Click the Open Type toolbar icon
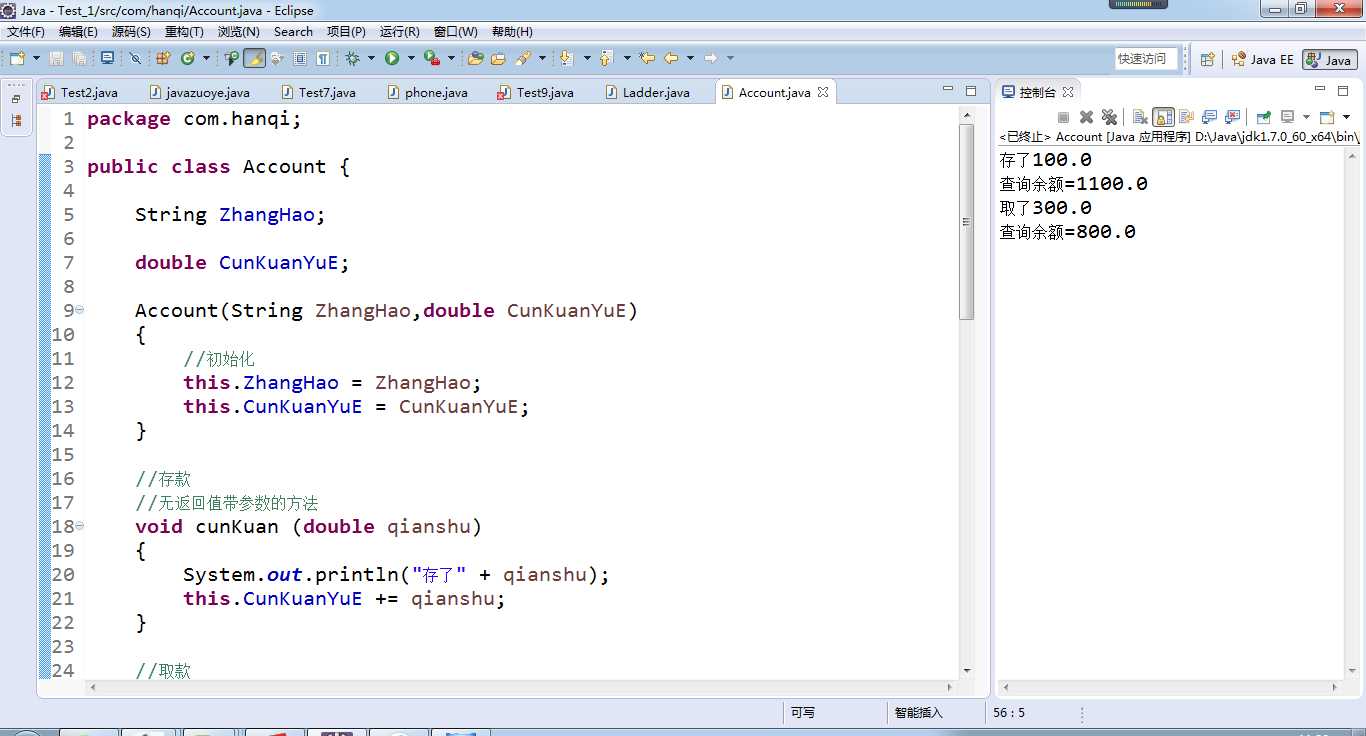This screenshot has height=736, width=1366. (x=231, y=58)
